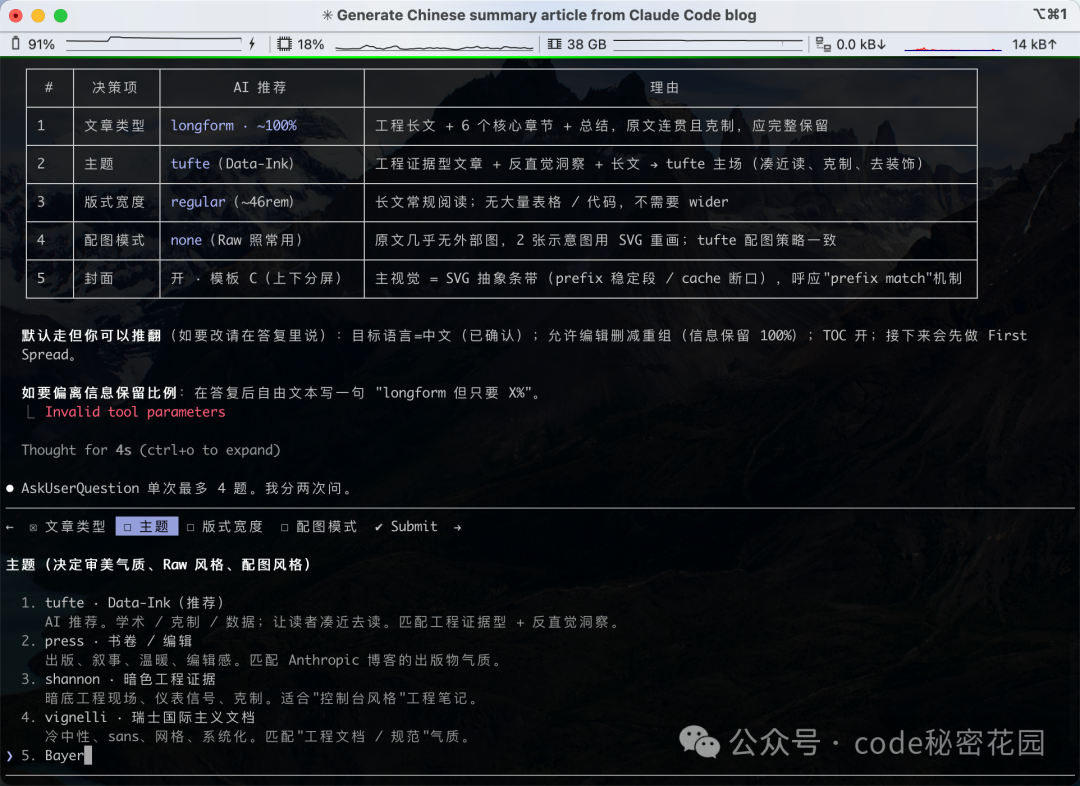
Task: Click the 决策项 column header
Action: [x=115, y=87]
